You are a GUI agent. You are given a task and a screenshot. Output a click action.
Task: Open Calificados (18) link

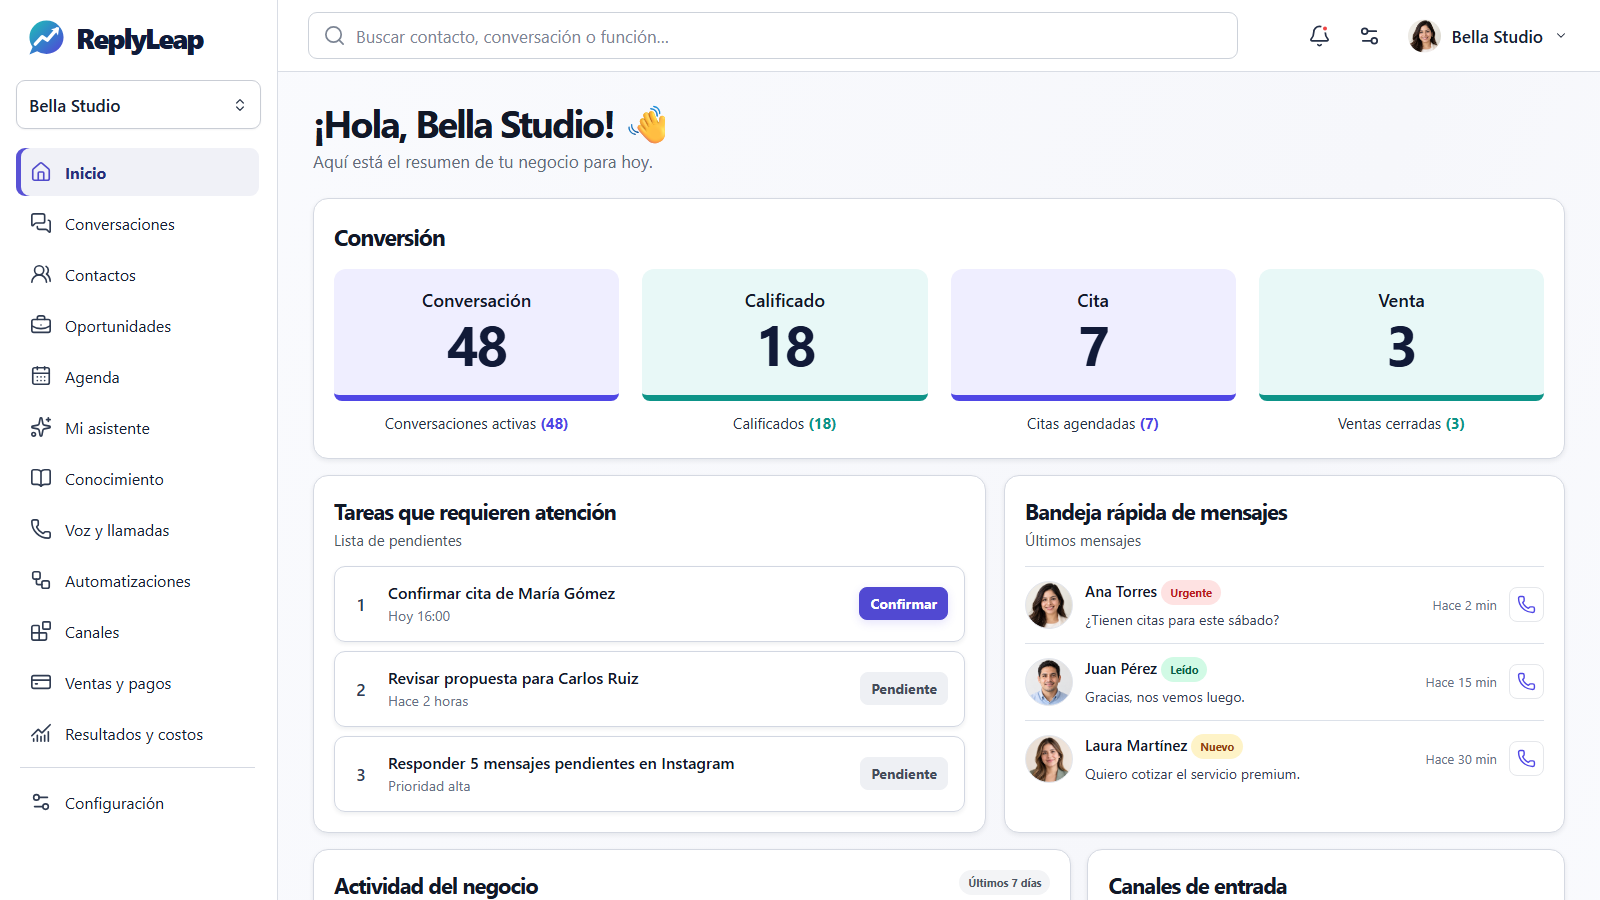pos(785,423)
